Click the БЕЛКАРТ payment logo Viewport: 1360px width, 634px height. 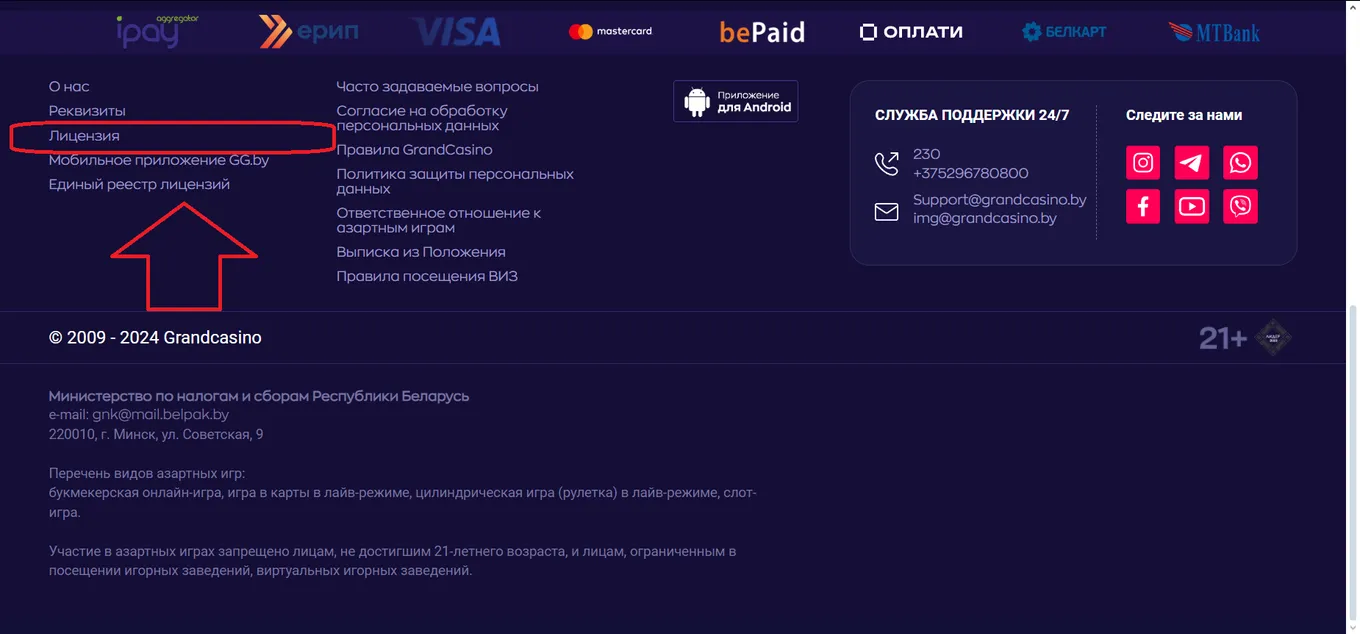[x=1064, y=32]
